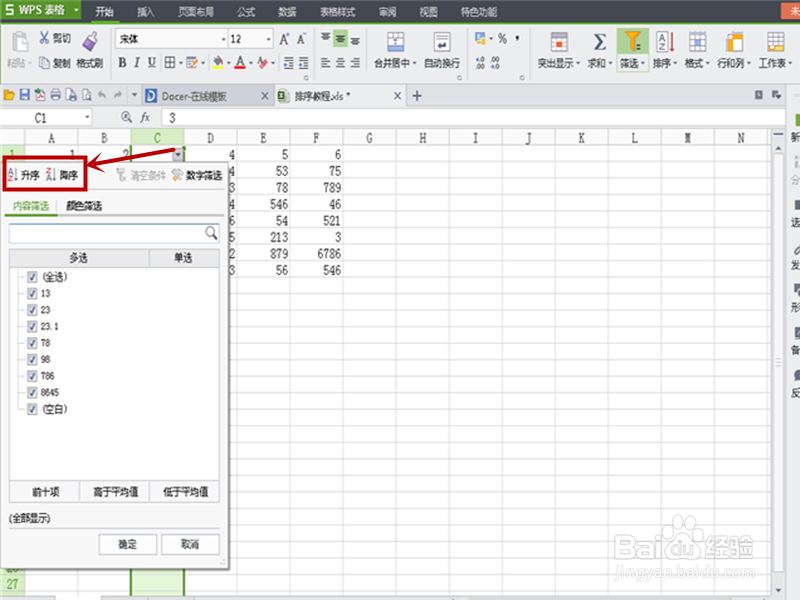Uncheck the 13 filter checkbox

click(32, 293)
